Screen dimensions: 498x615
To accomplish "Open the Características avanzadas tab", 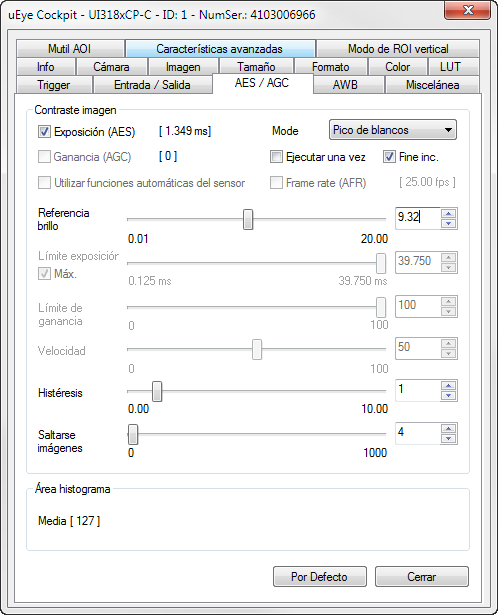I will click(x=220, y=49).
